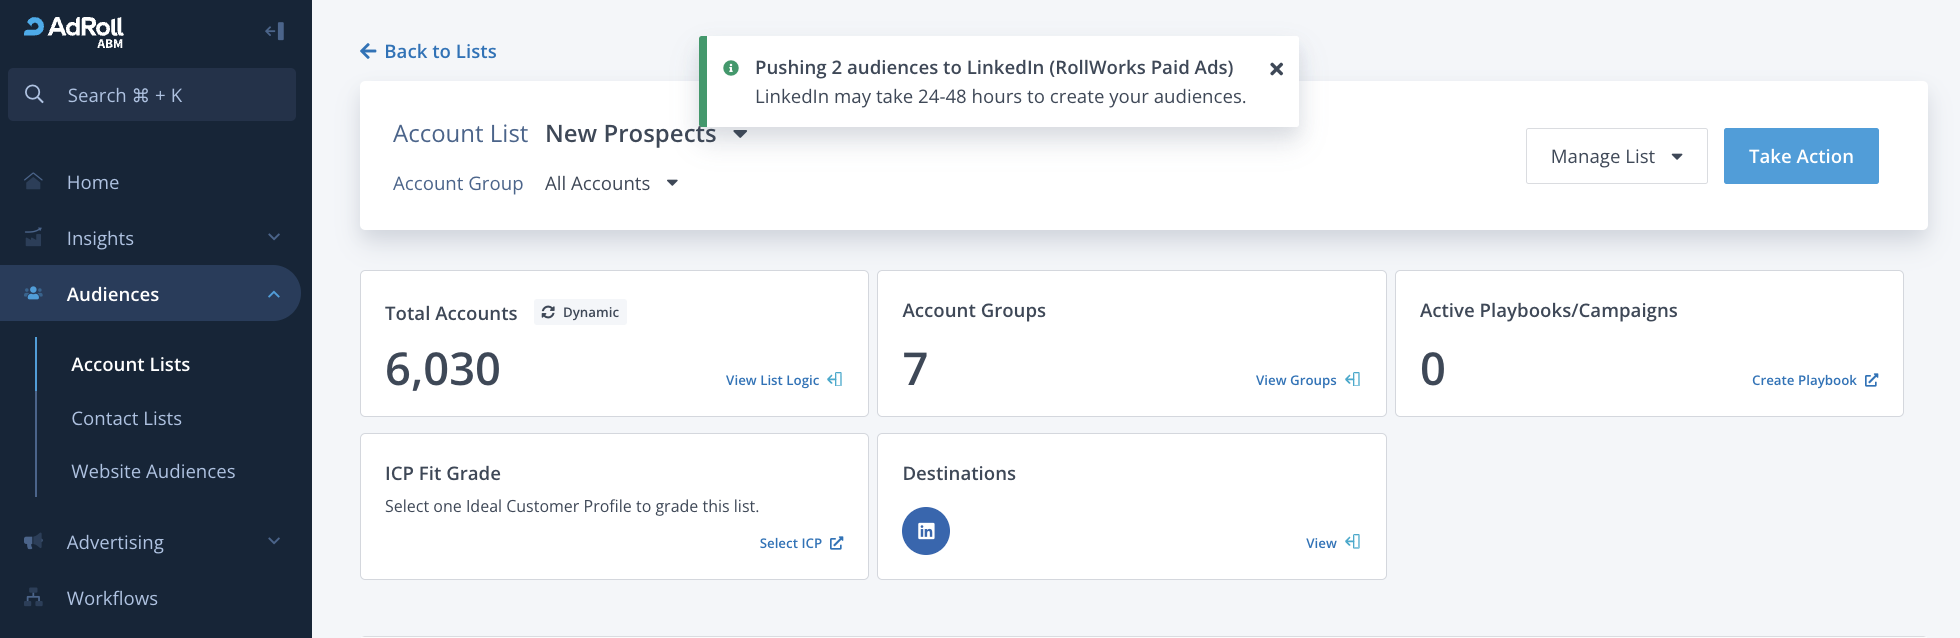Click the Advertising megaphone icon

(34, 542)
